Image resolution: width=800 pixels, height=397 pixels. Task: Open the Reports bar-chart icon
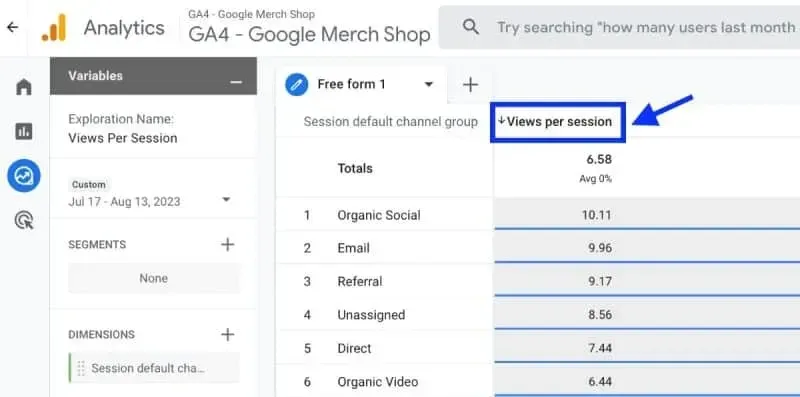pos(23,132)
